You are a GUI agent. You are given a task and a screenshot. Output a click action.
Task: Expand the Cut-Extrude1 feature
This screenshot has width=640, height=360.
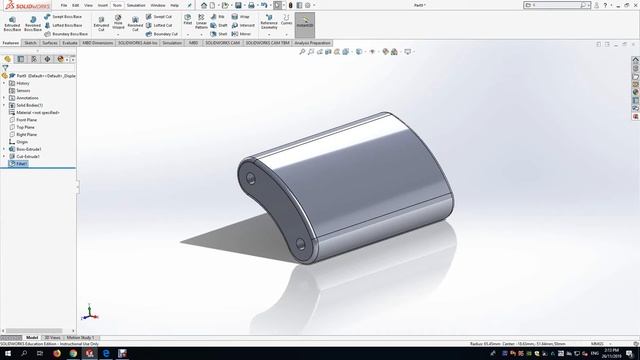pyautogui.click(x=4, y=156)
